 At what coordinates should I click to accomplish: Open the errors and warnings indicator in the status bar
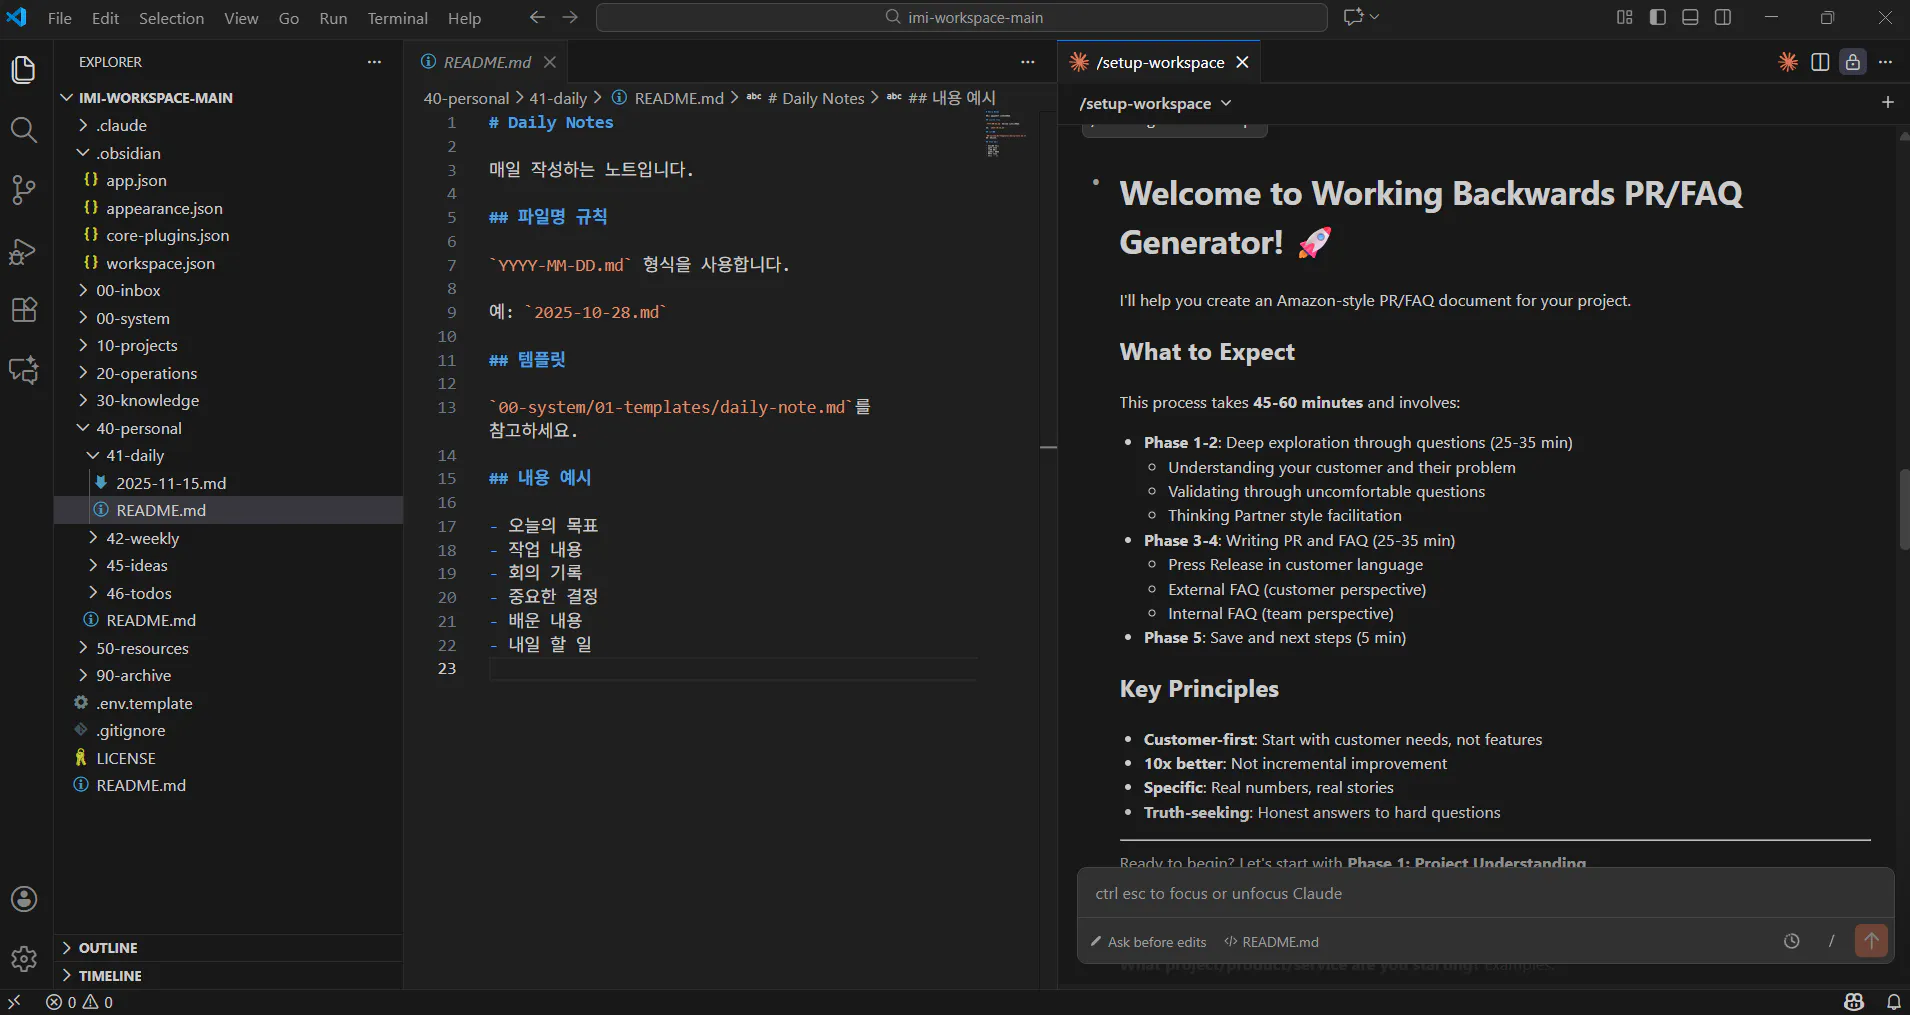pos(80,1002)
